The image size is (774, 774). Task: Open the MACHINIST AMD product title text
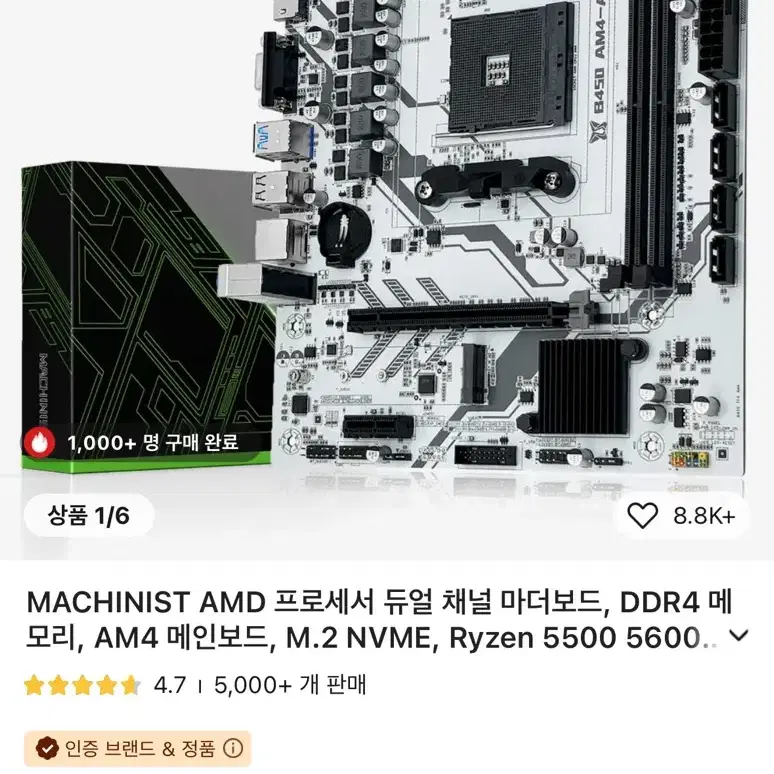[379, 620]
